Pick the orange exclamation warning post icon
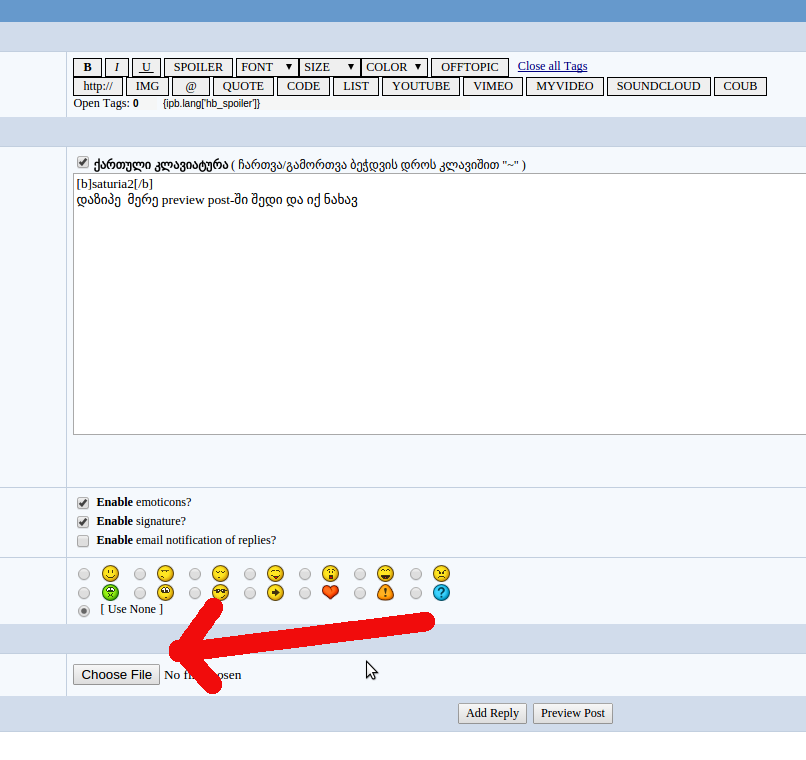Image resolution: width=806 pixels, height=760 pixels. tap(385, 593)
